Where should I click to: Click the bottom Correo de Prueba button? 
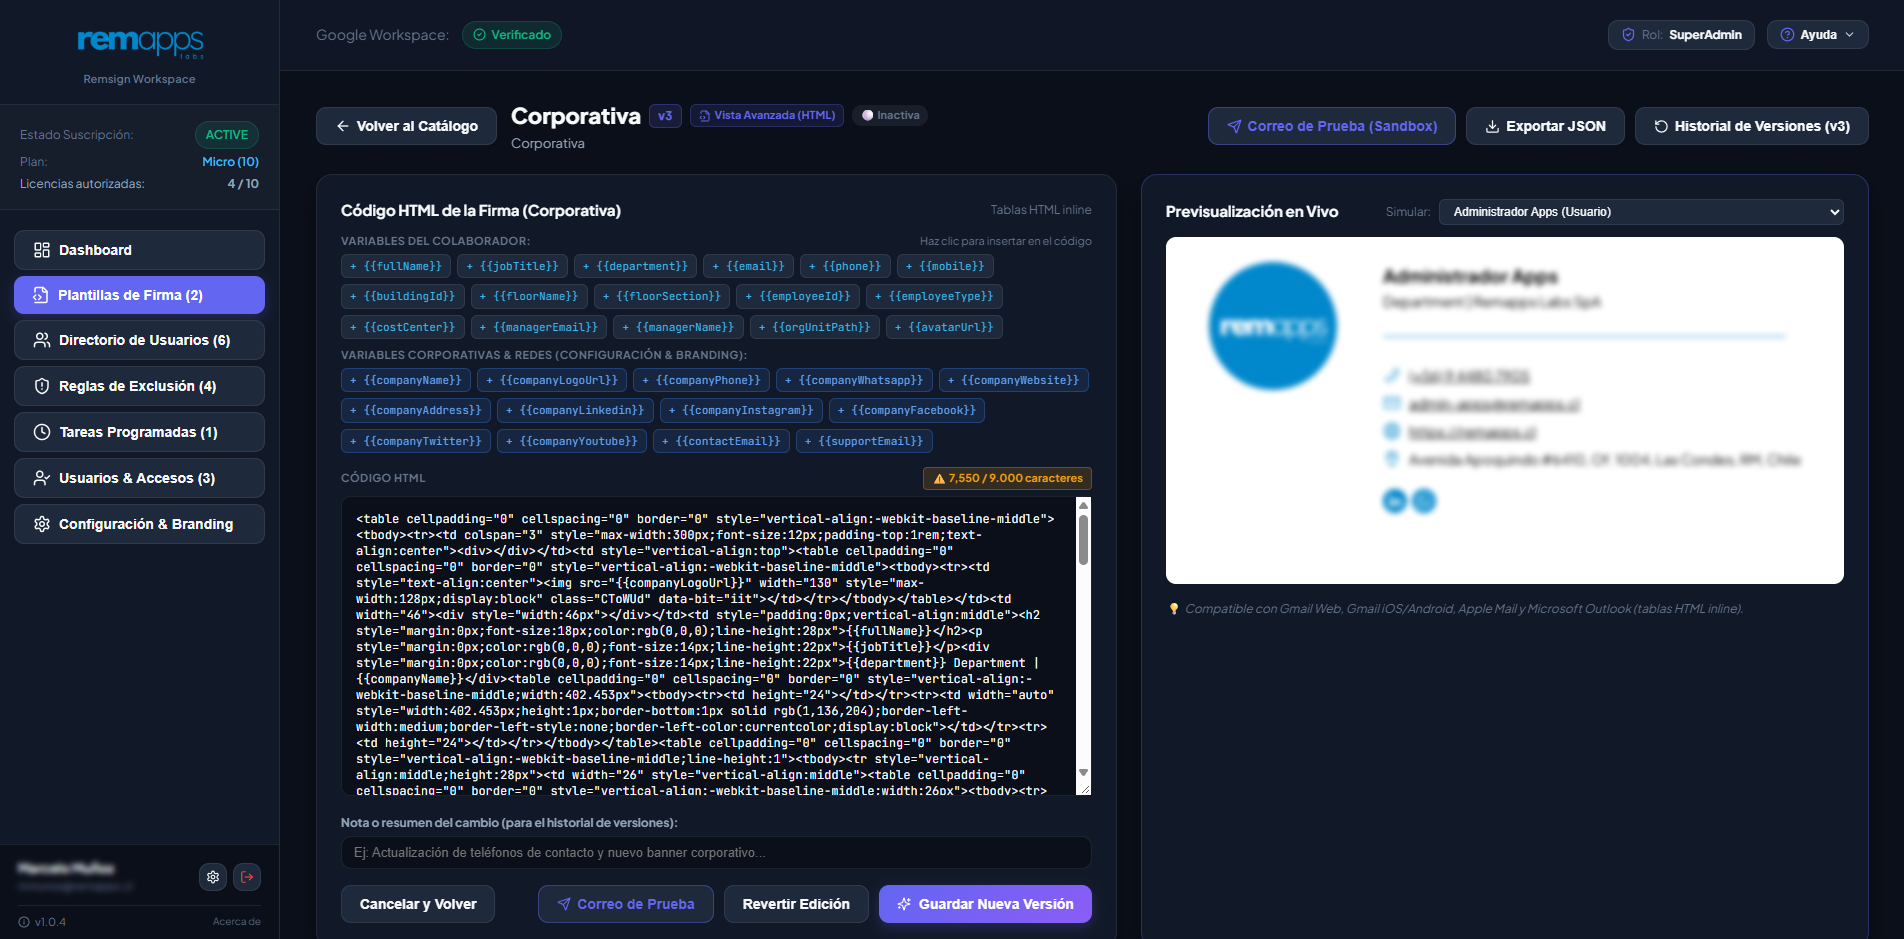pos(626,904)
